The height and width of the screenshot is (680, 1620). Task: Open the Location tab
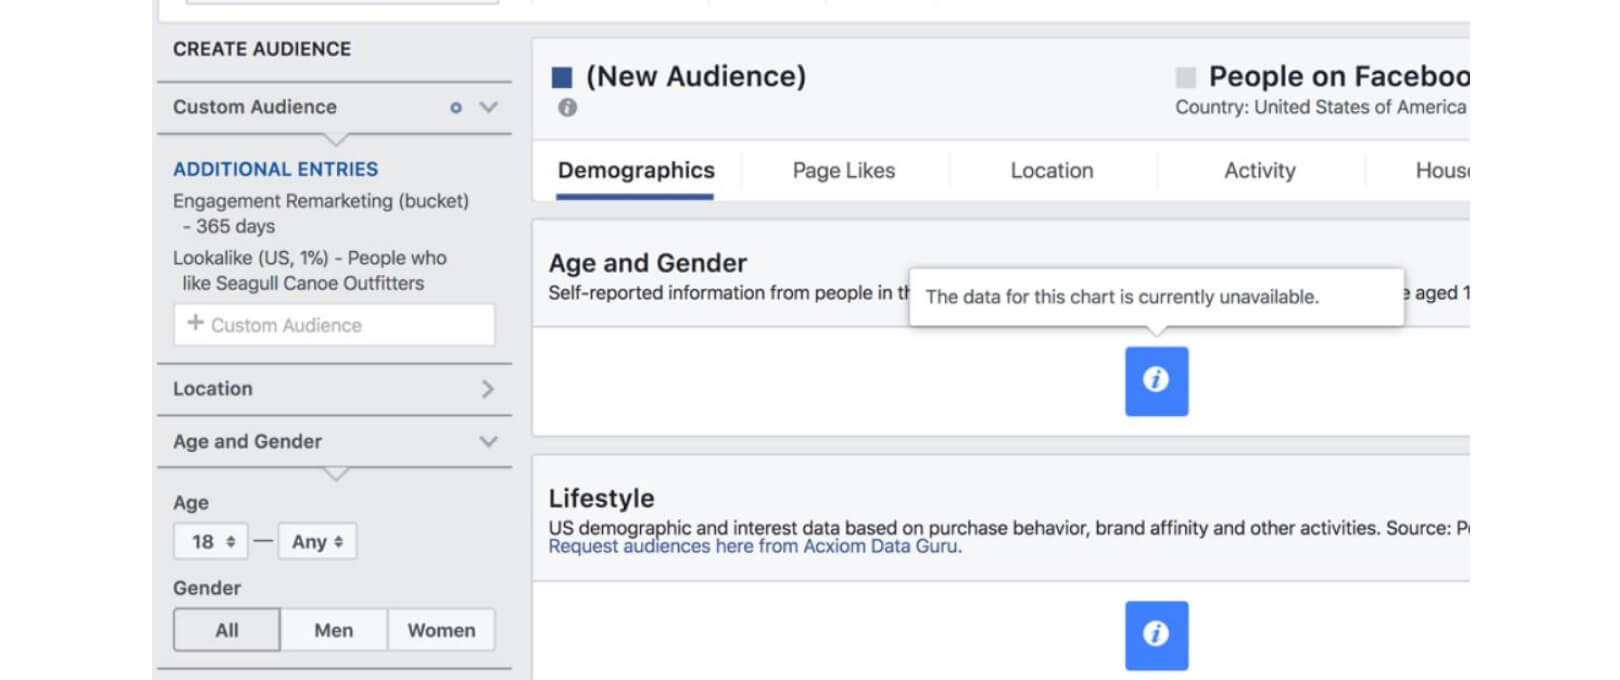click(x=1052, y=170)
